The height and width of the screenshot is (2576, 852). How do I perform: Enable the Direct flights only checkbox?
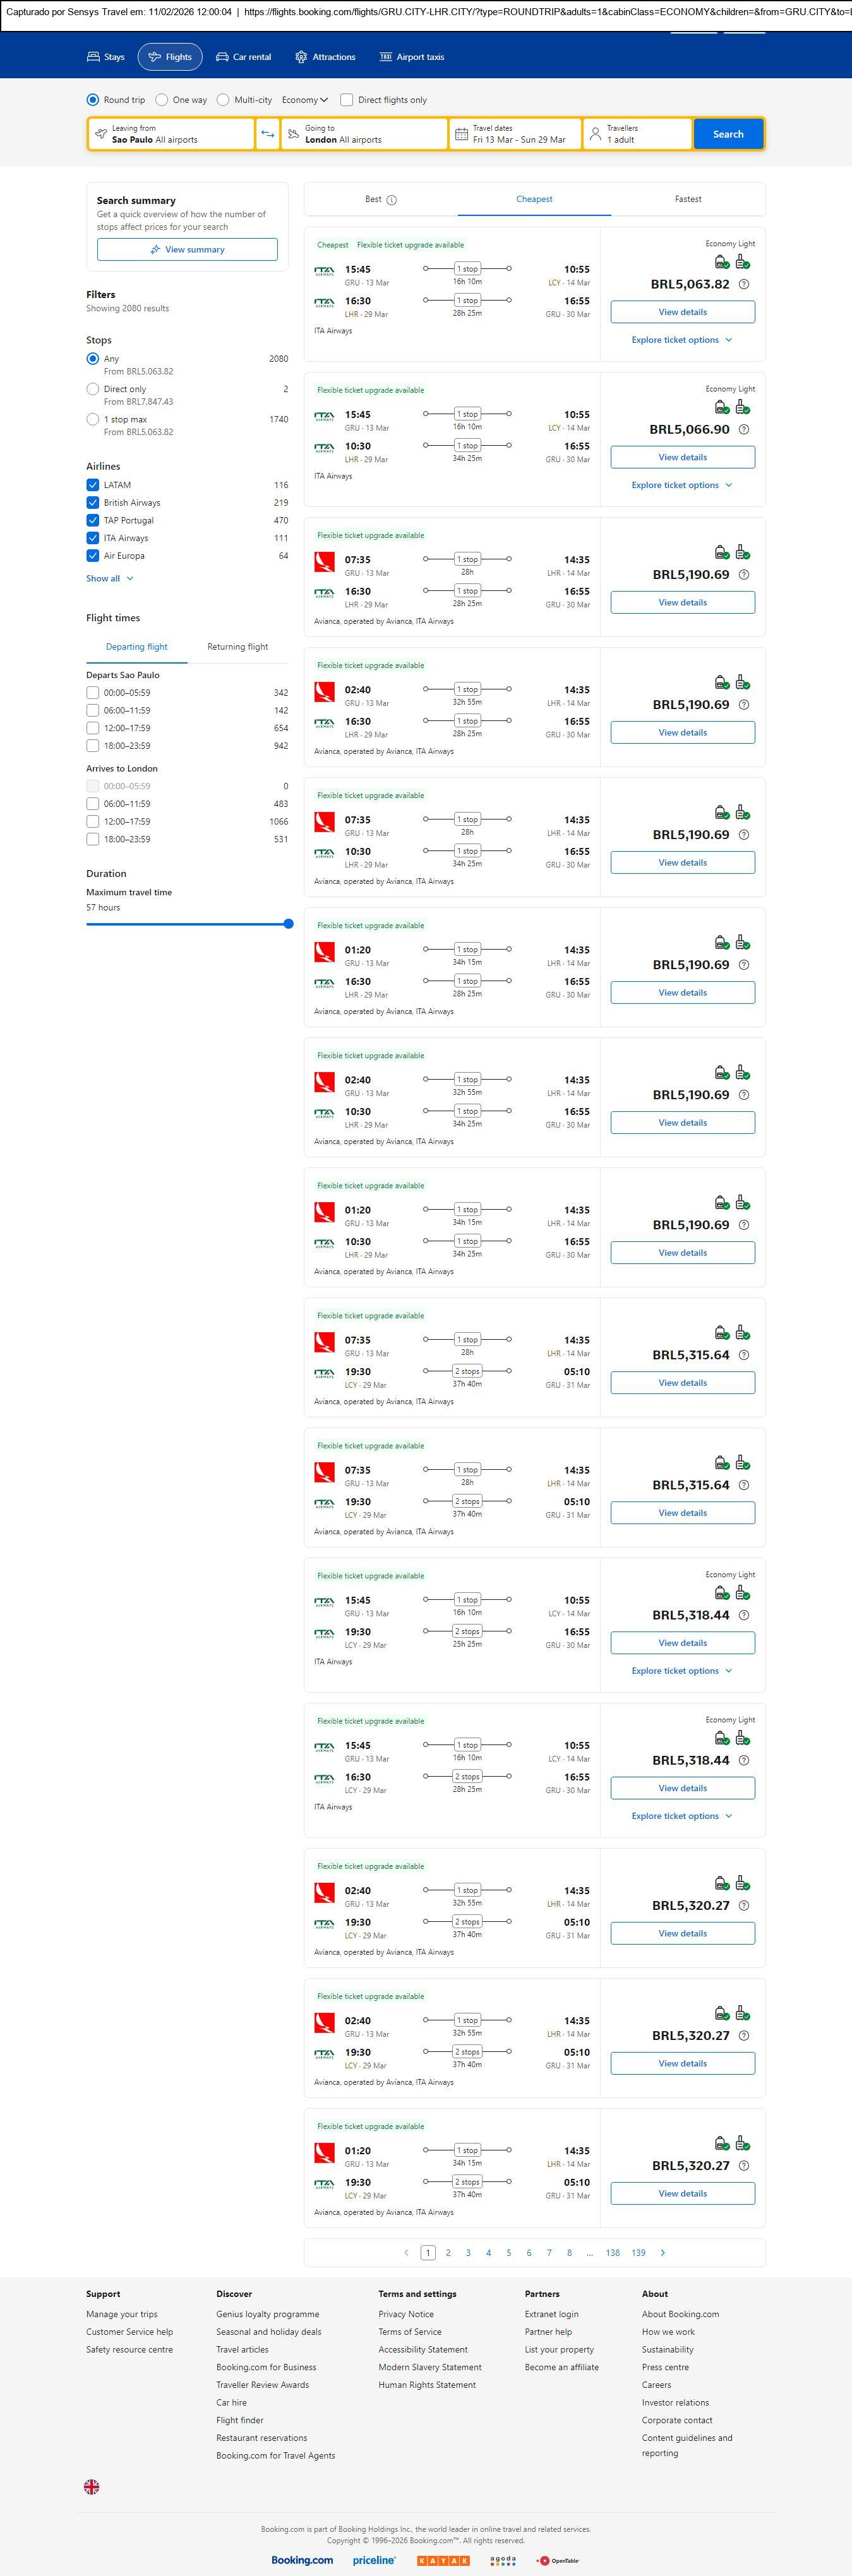[x=347, y=100]
